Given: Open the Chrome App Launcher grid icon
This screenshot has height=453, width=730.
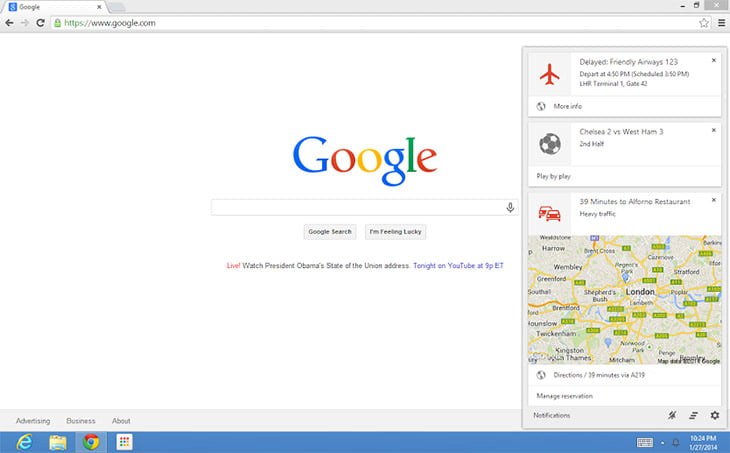Looking at the screenshot, I should coord(124,442).
